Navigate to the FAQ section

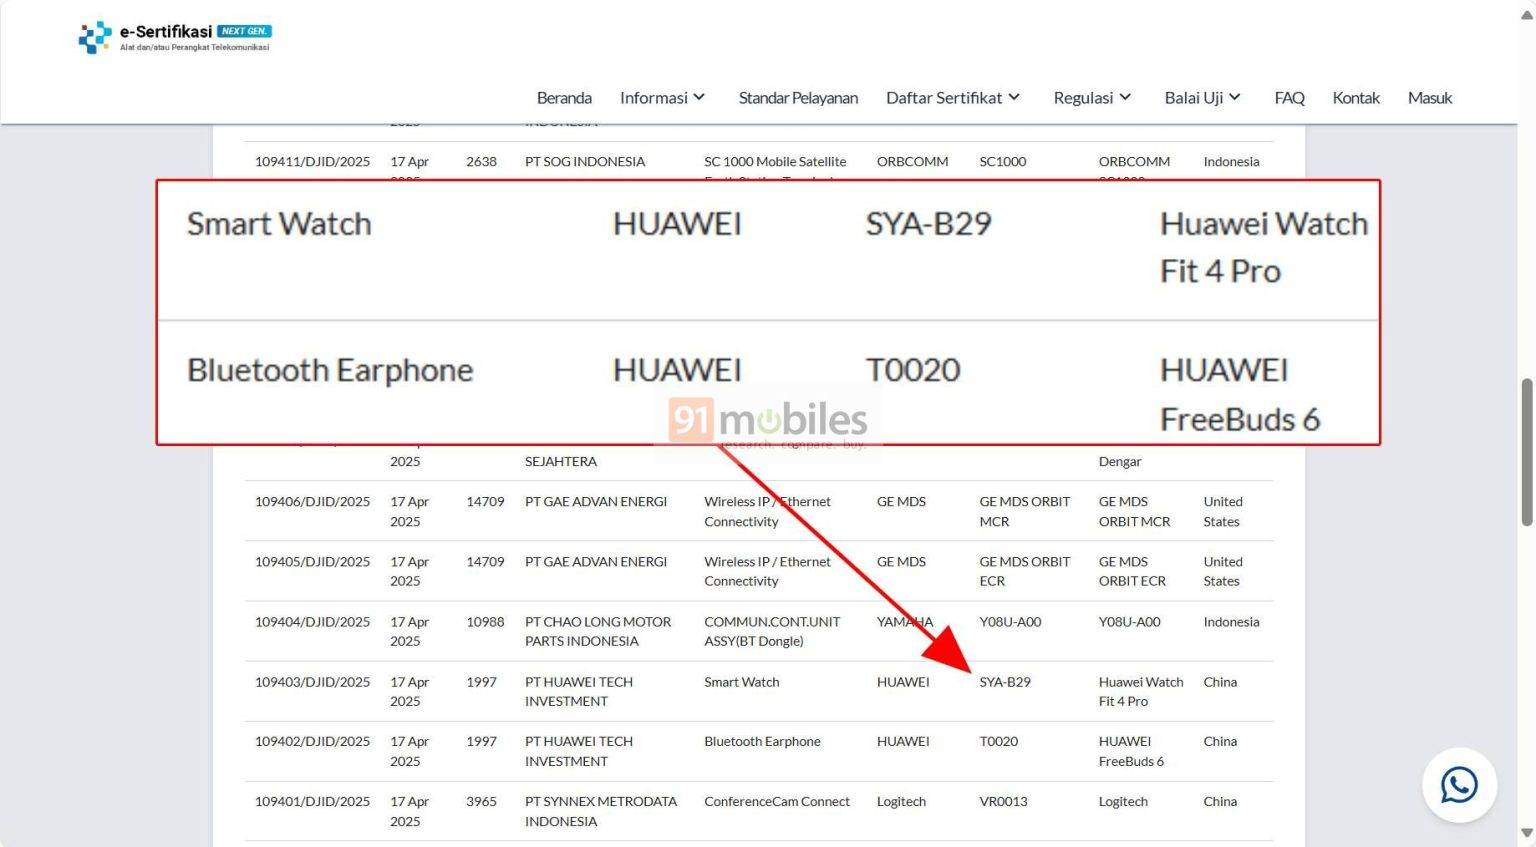1289,97
